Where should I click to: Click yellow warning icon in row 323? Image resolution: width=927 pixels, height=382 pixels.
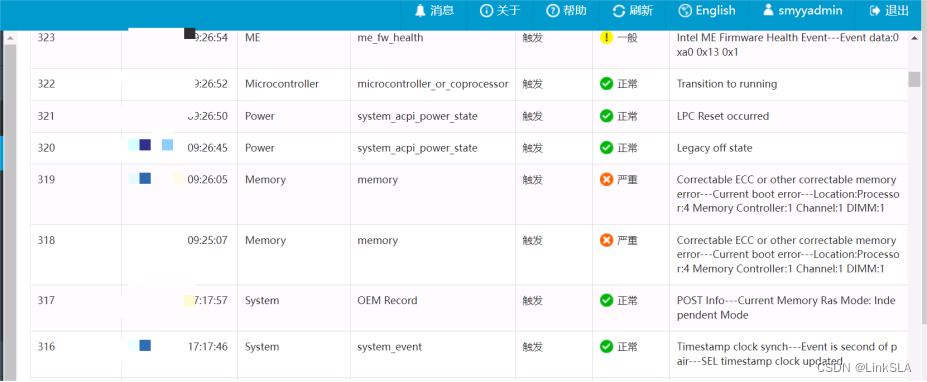click(606, 38)
